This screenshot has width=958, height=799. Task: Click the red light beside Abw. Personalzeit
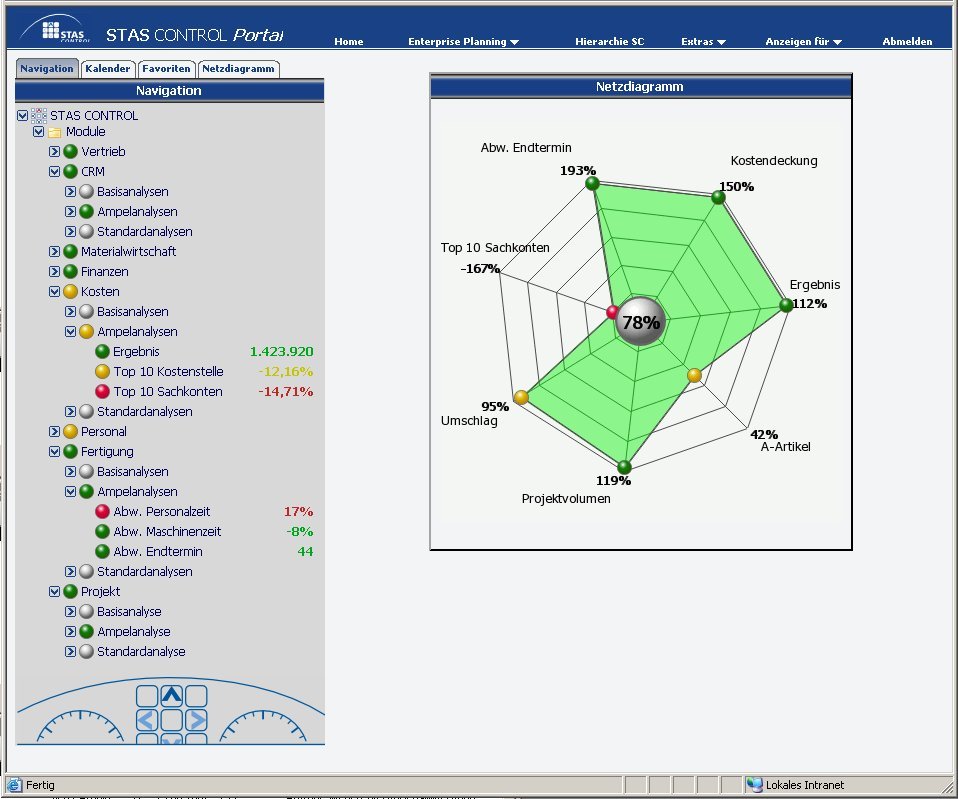point(103,511)
